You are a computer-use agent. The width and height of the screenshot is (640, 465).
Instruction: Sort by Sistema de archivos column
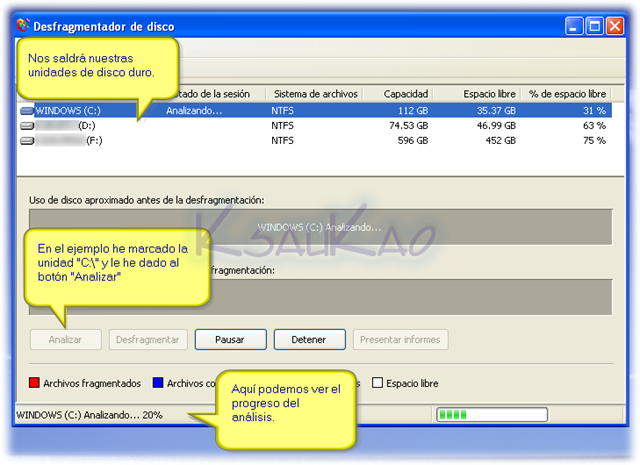point(315,94)
